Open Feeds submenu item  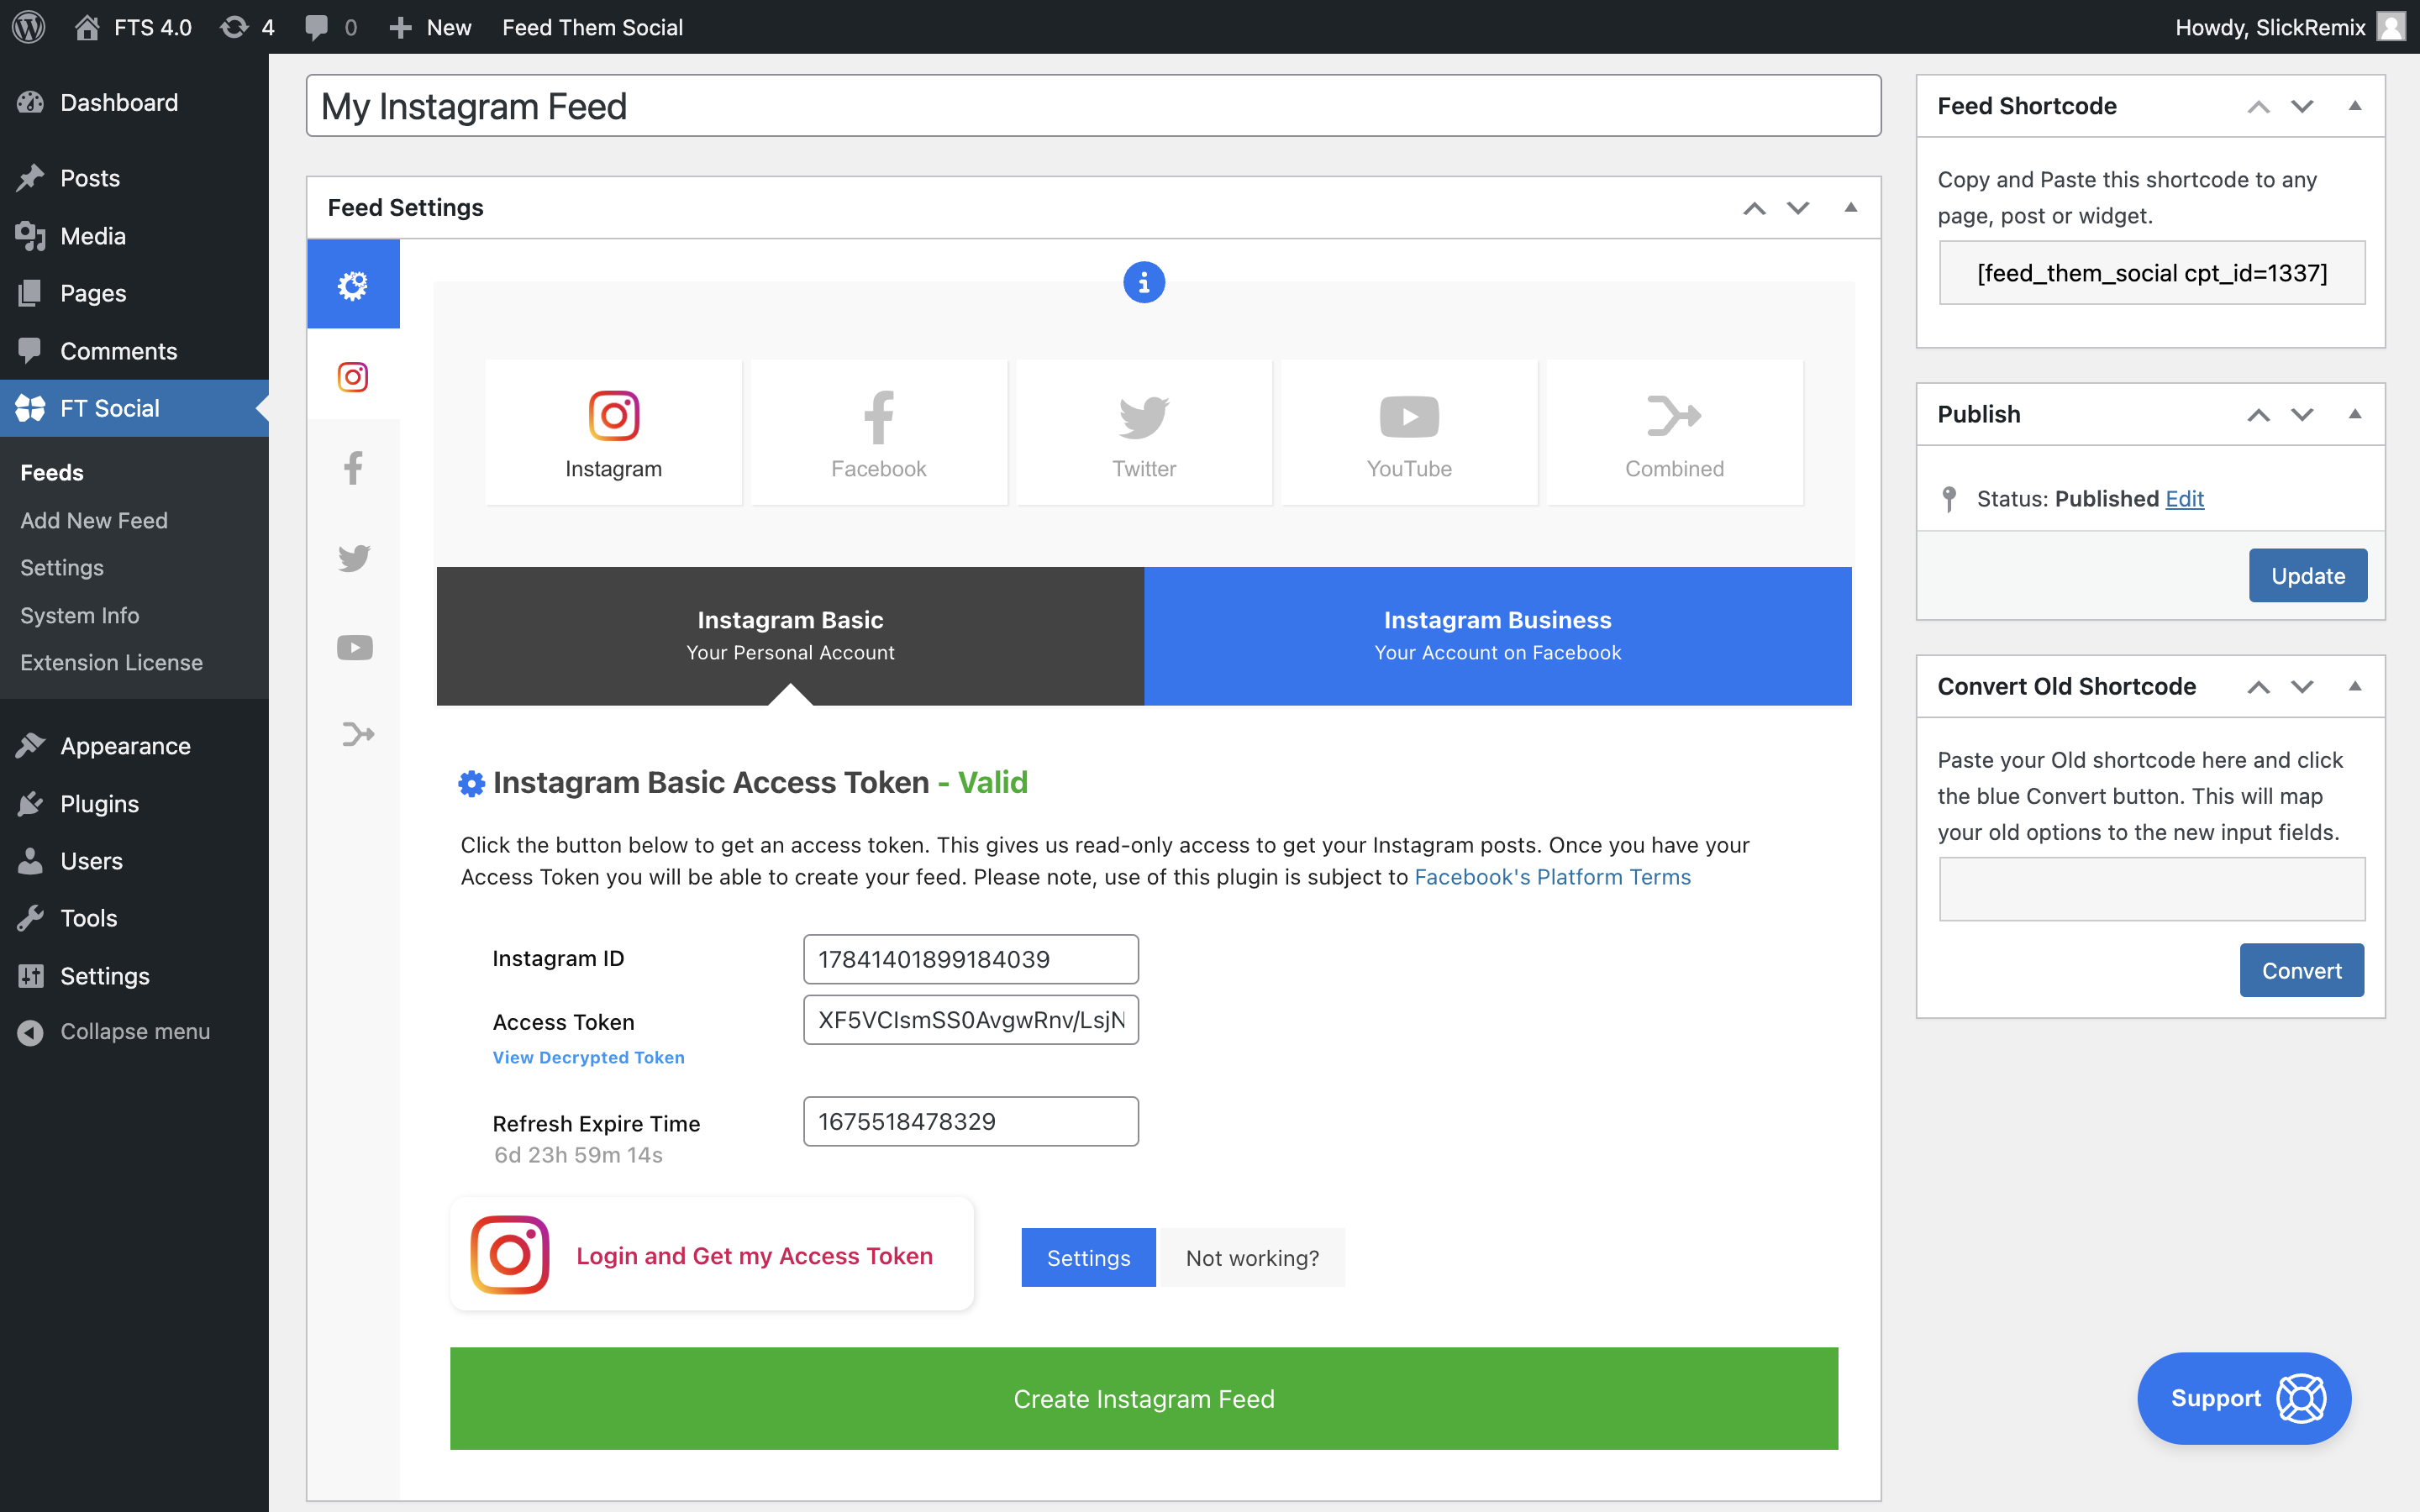[52, 472]
